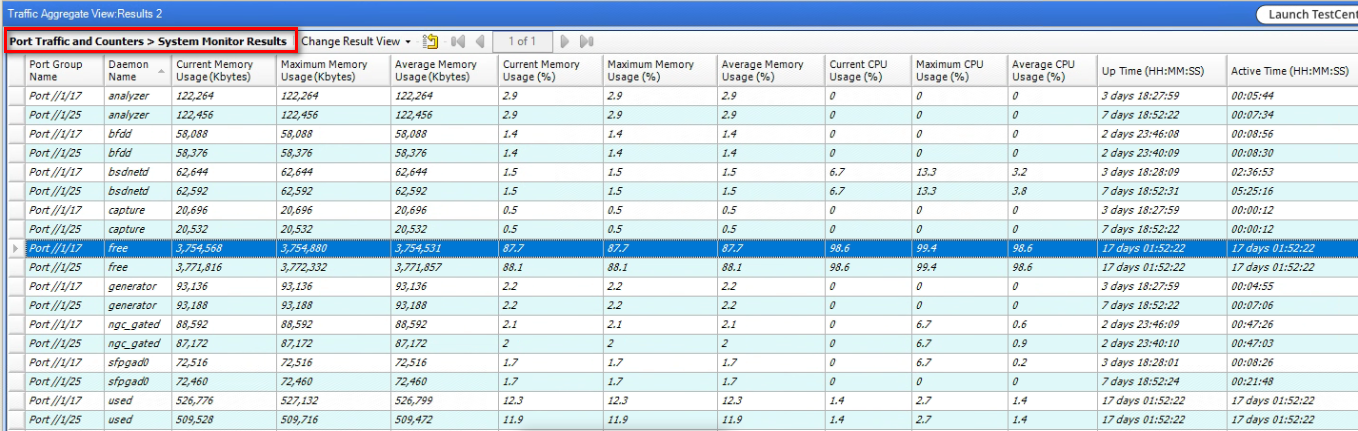
Task: Advance to the next results page
Action: (x=564, y=41)
